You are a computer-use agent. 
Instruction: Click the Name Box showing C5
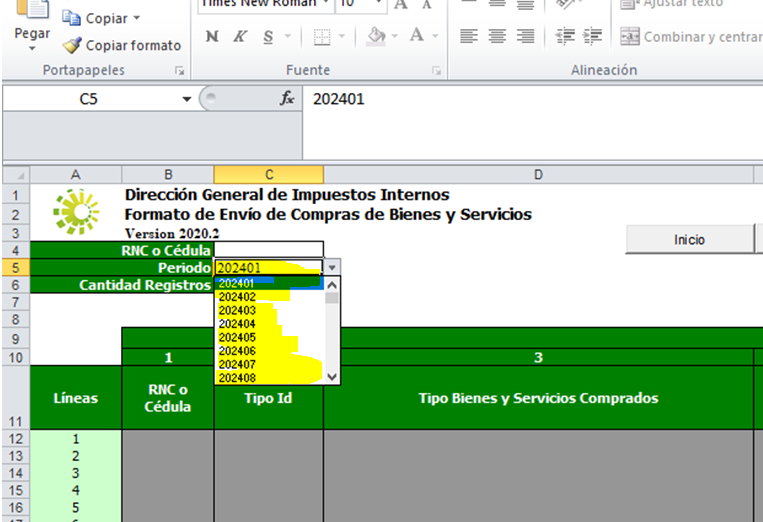coord(89,99)
